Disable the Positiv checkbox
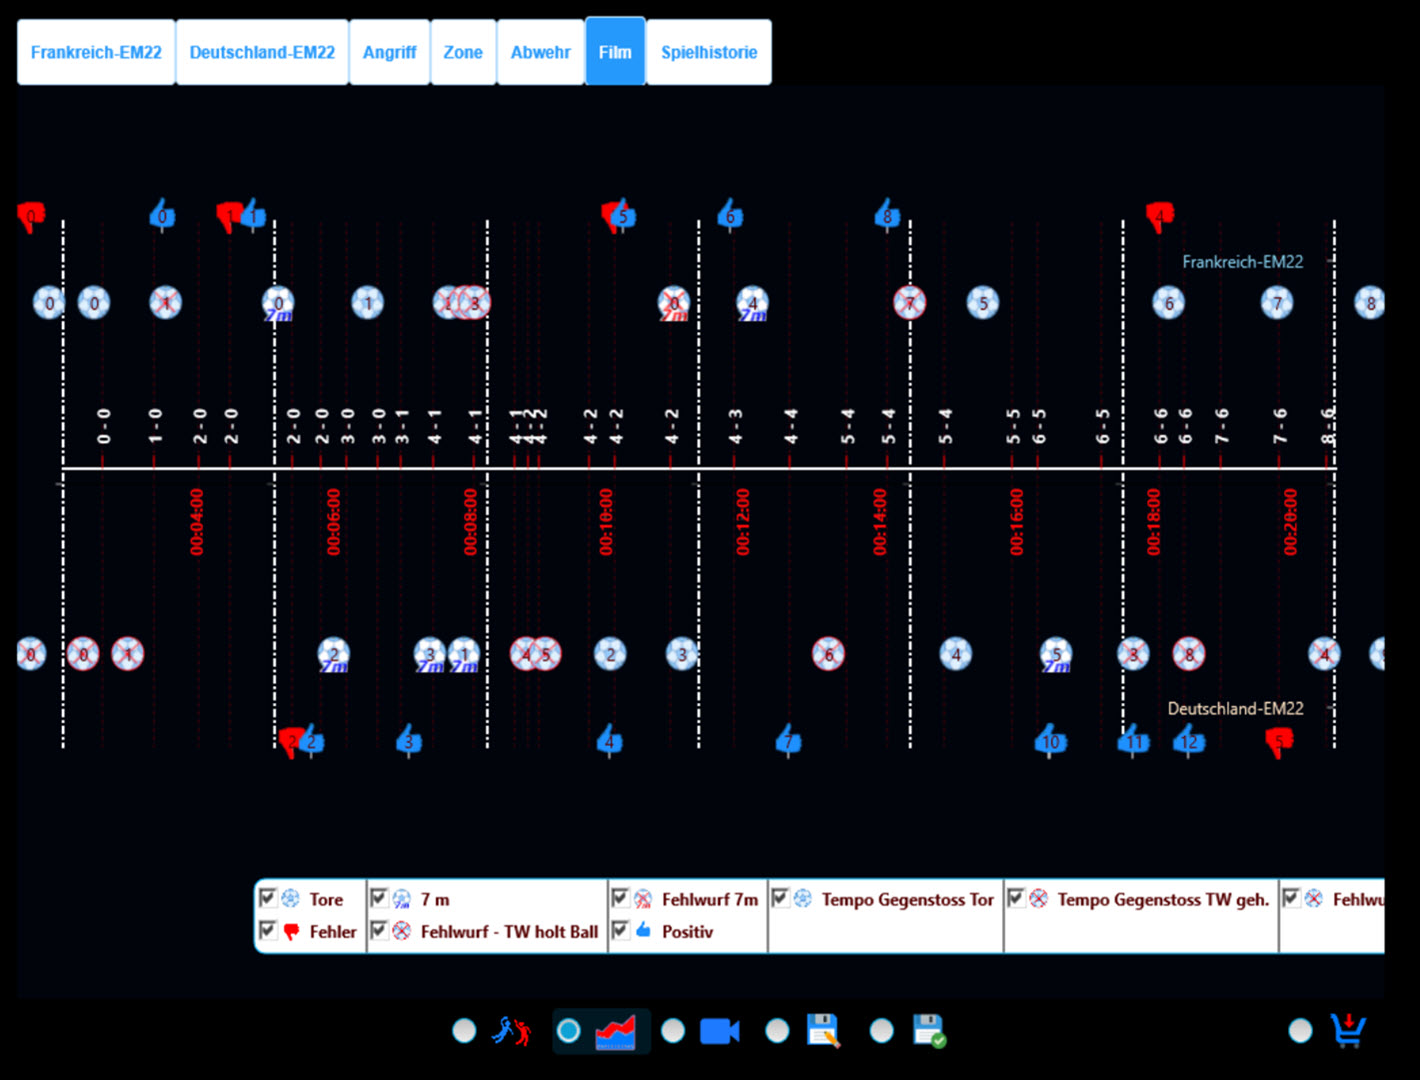Viewport: 1420px width, 1080px height. point(620,930)
